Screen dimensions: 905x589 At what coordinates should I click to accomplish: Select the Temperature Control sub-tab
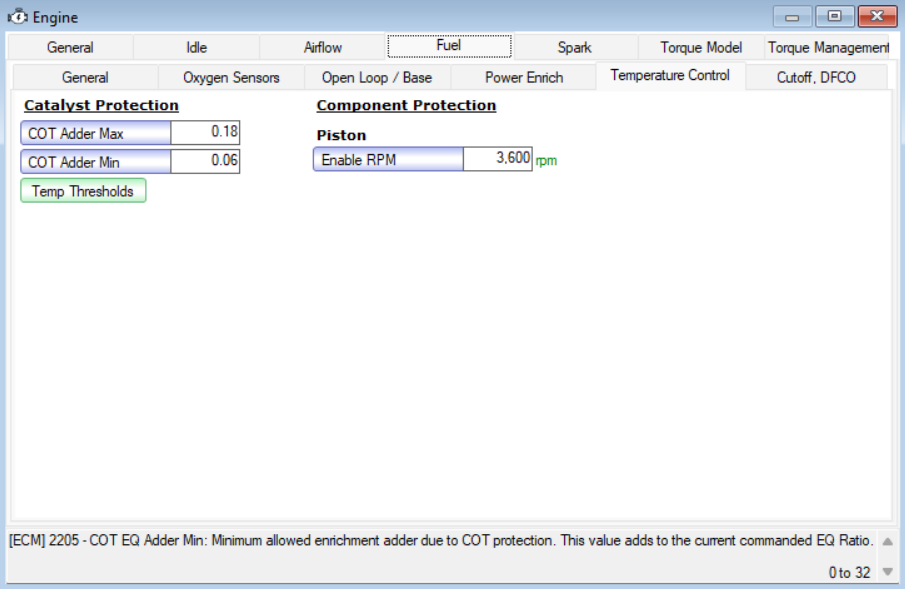tap(670, 76)
